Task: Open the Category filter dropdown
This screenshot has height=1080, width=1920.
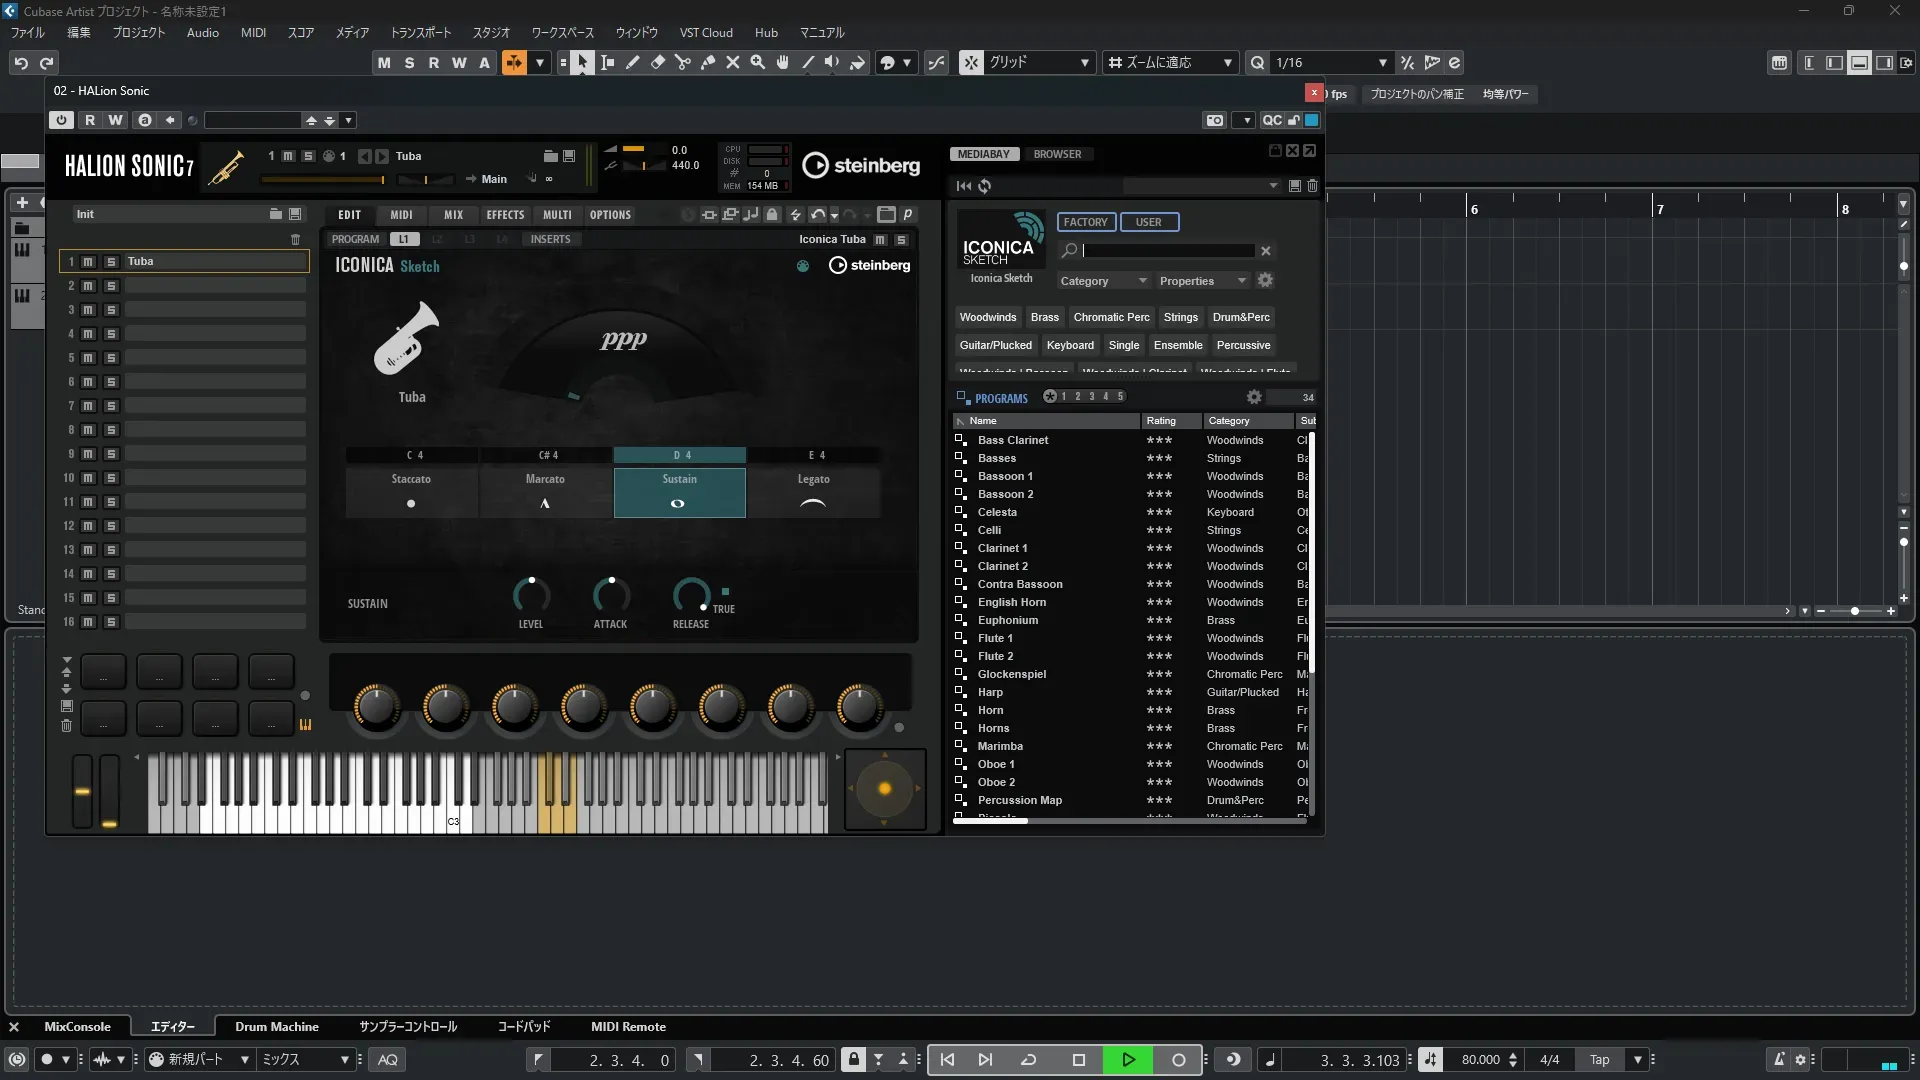Action: tap(1102, 281)
